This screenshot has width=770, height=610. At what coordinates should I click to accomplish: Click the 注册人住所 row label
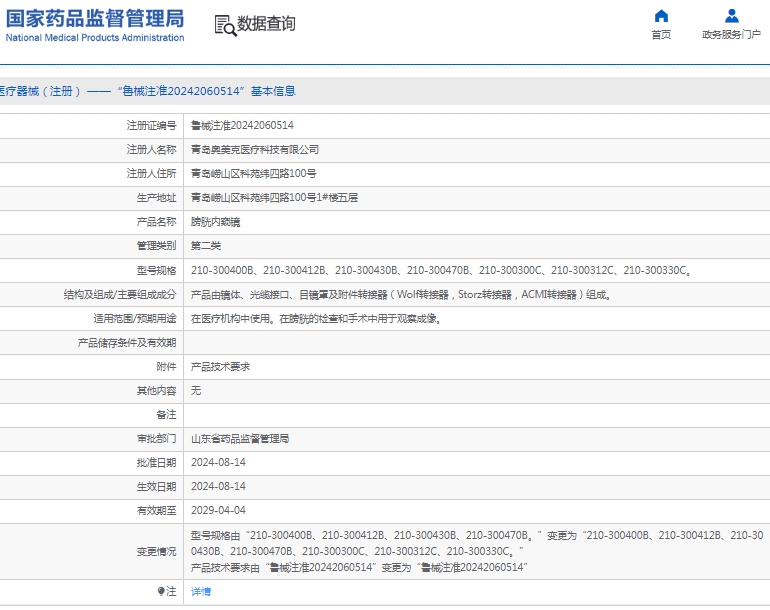coord(151,173)
